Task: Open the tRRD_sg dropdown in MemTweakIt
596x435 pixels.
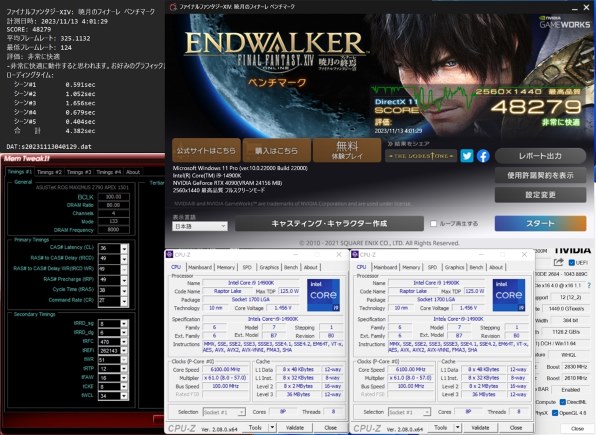Action: [124, 324]
